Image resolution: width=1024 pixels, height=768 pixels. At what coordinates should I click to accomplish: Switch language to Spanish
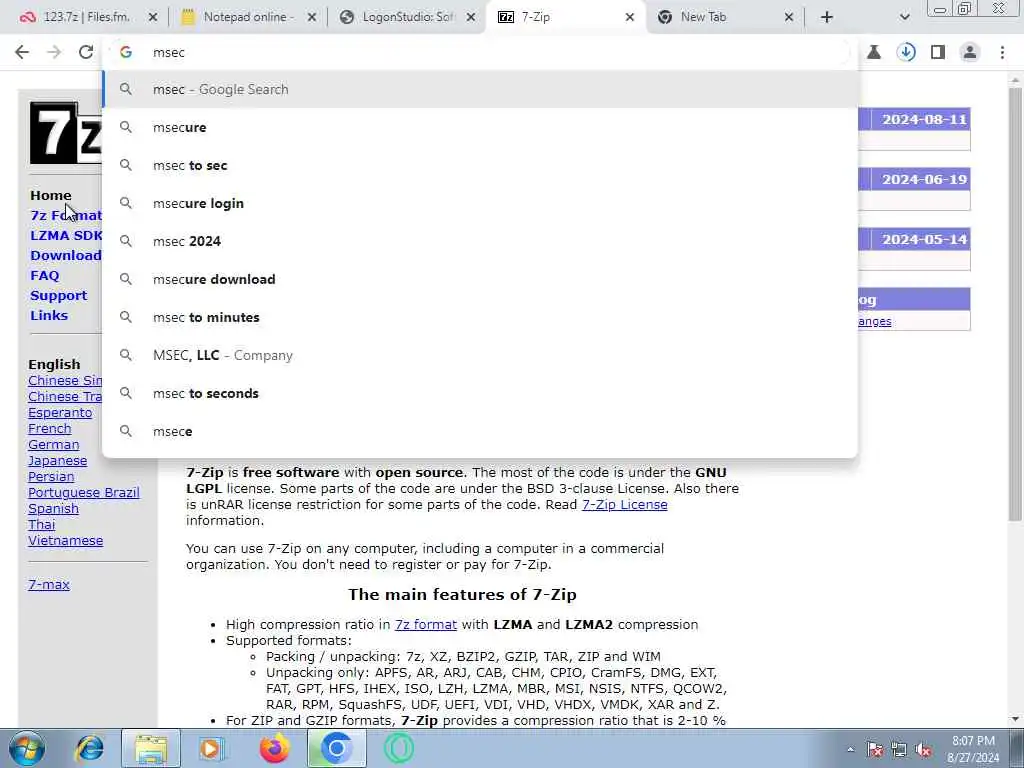(x=53, y=509)
